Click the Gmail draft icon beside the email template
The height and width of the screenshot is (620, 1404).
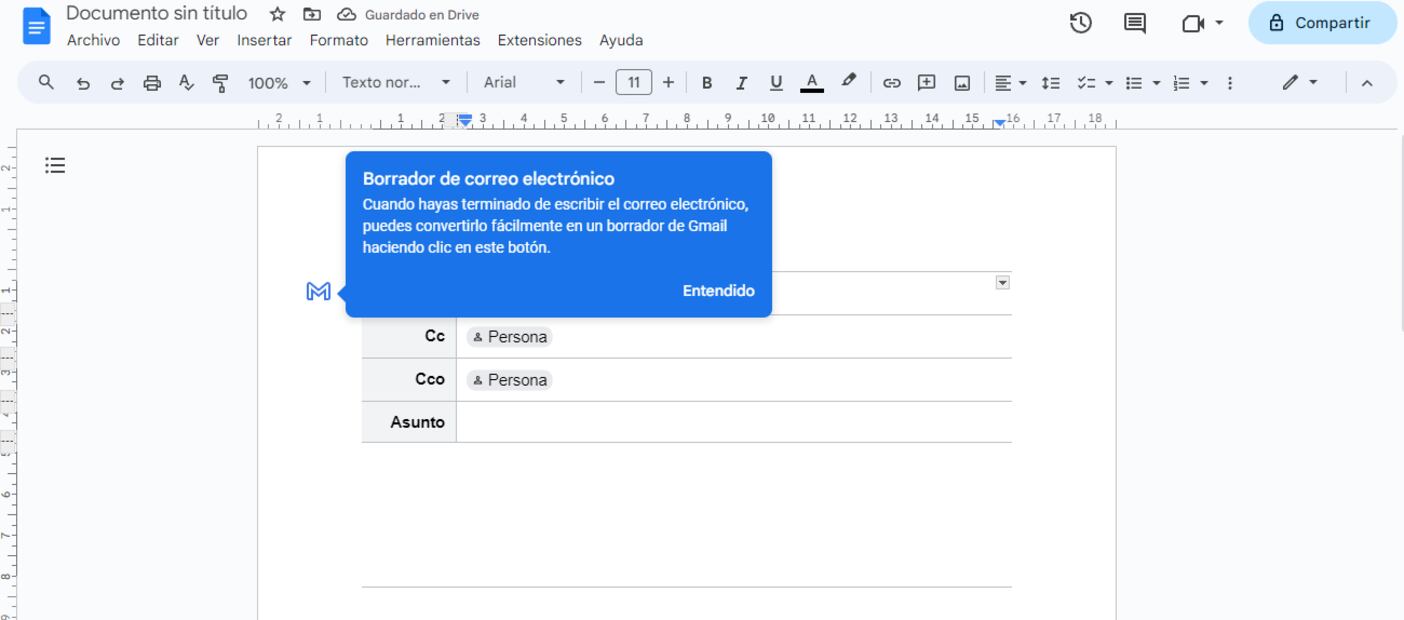318,292
